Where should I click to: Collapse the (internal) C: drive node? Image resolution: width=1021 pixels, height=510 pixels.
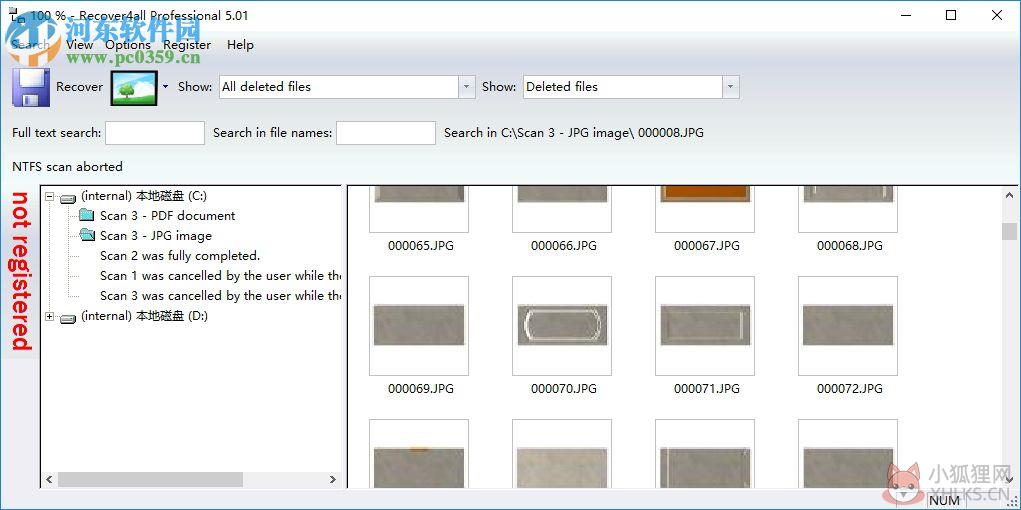[x=49, y=196]
